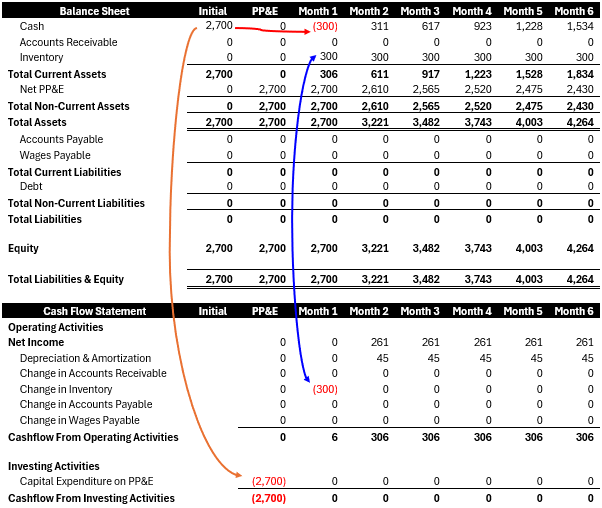Select Month 3 Equity value 3,482
This screenshot has height=508, width=602.
click(x=426, y=248)
